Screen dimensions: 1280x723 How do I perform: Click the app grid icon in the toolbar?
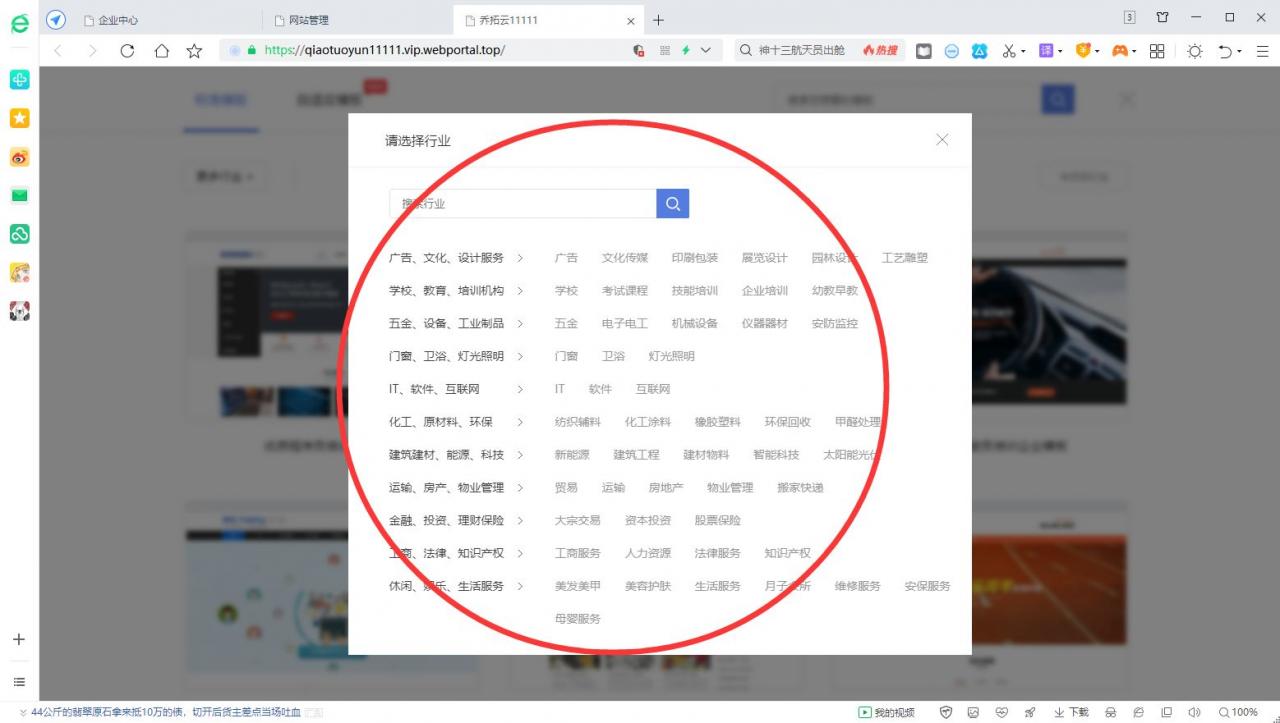pos(1157,50)
